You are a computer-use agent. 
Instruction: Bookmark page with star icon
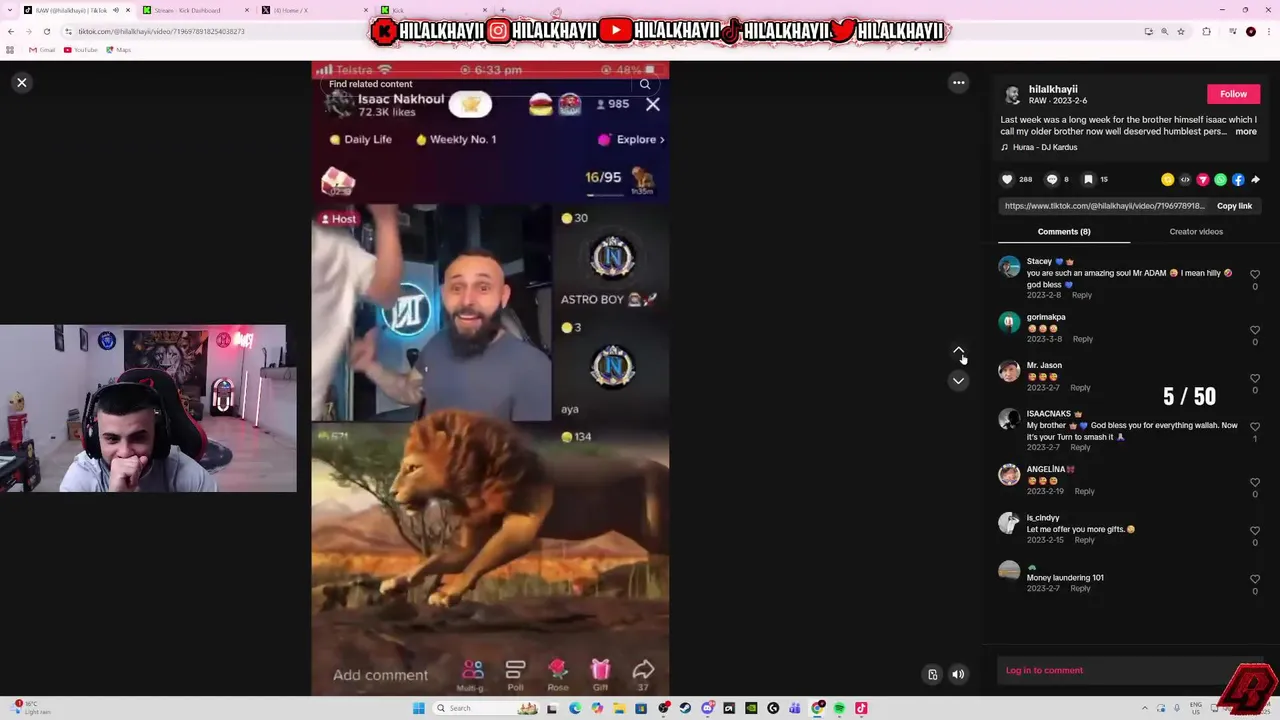pos(1181,31)
